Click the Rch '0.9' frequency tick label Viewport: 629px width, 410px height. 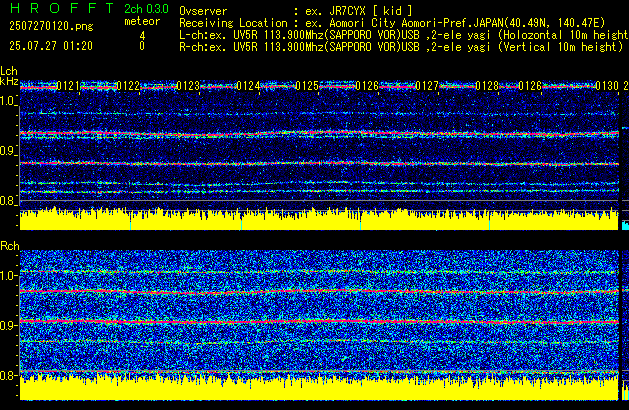click(x=8, y=325)
